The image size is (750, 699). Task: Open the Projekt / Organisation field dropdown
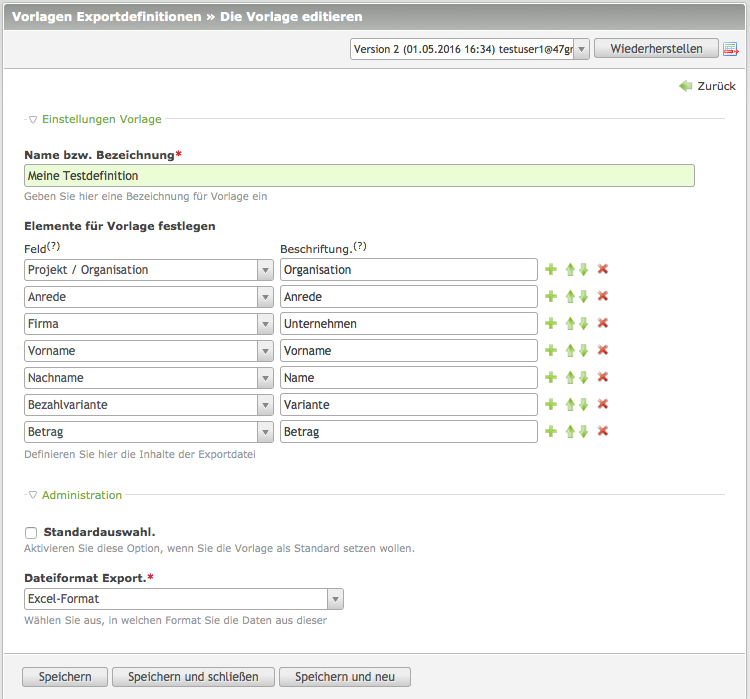(149, 270)
